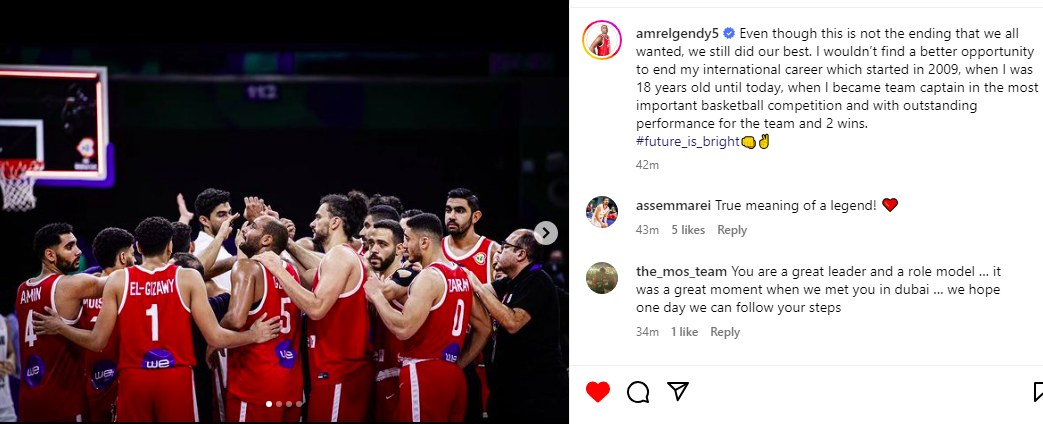View the 5 likes on assemmarei's comment

coord(688,230)
